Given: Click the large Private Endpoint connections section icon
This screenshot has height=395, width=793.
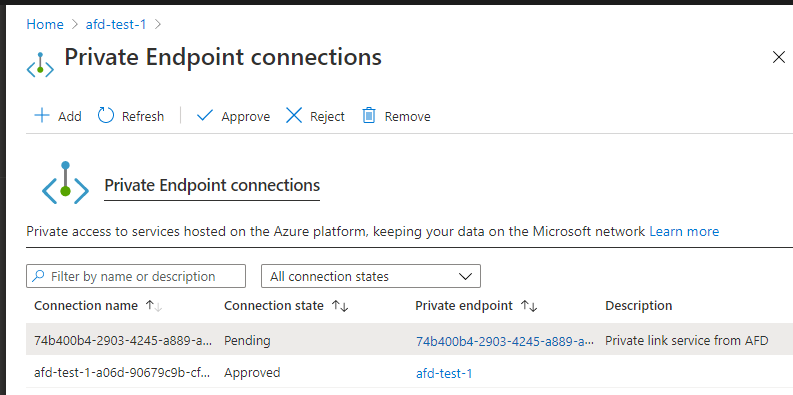Looking at the screenshot, I should click(65, 183).
